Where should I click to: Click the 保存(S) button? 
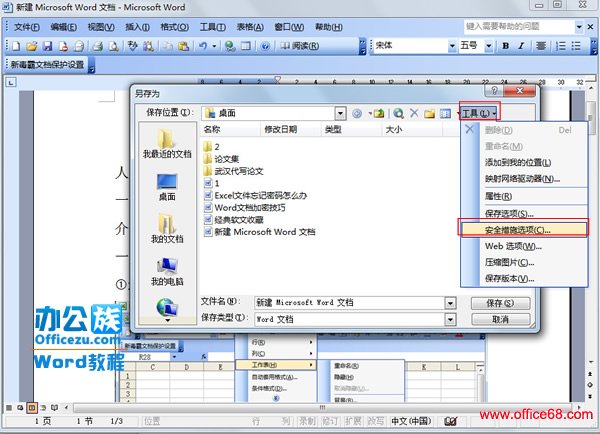(x=501, y=303)
